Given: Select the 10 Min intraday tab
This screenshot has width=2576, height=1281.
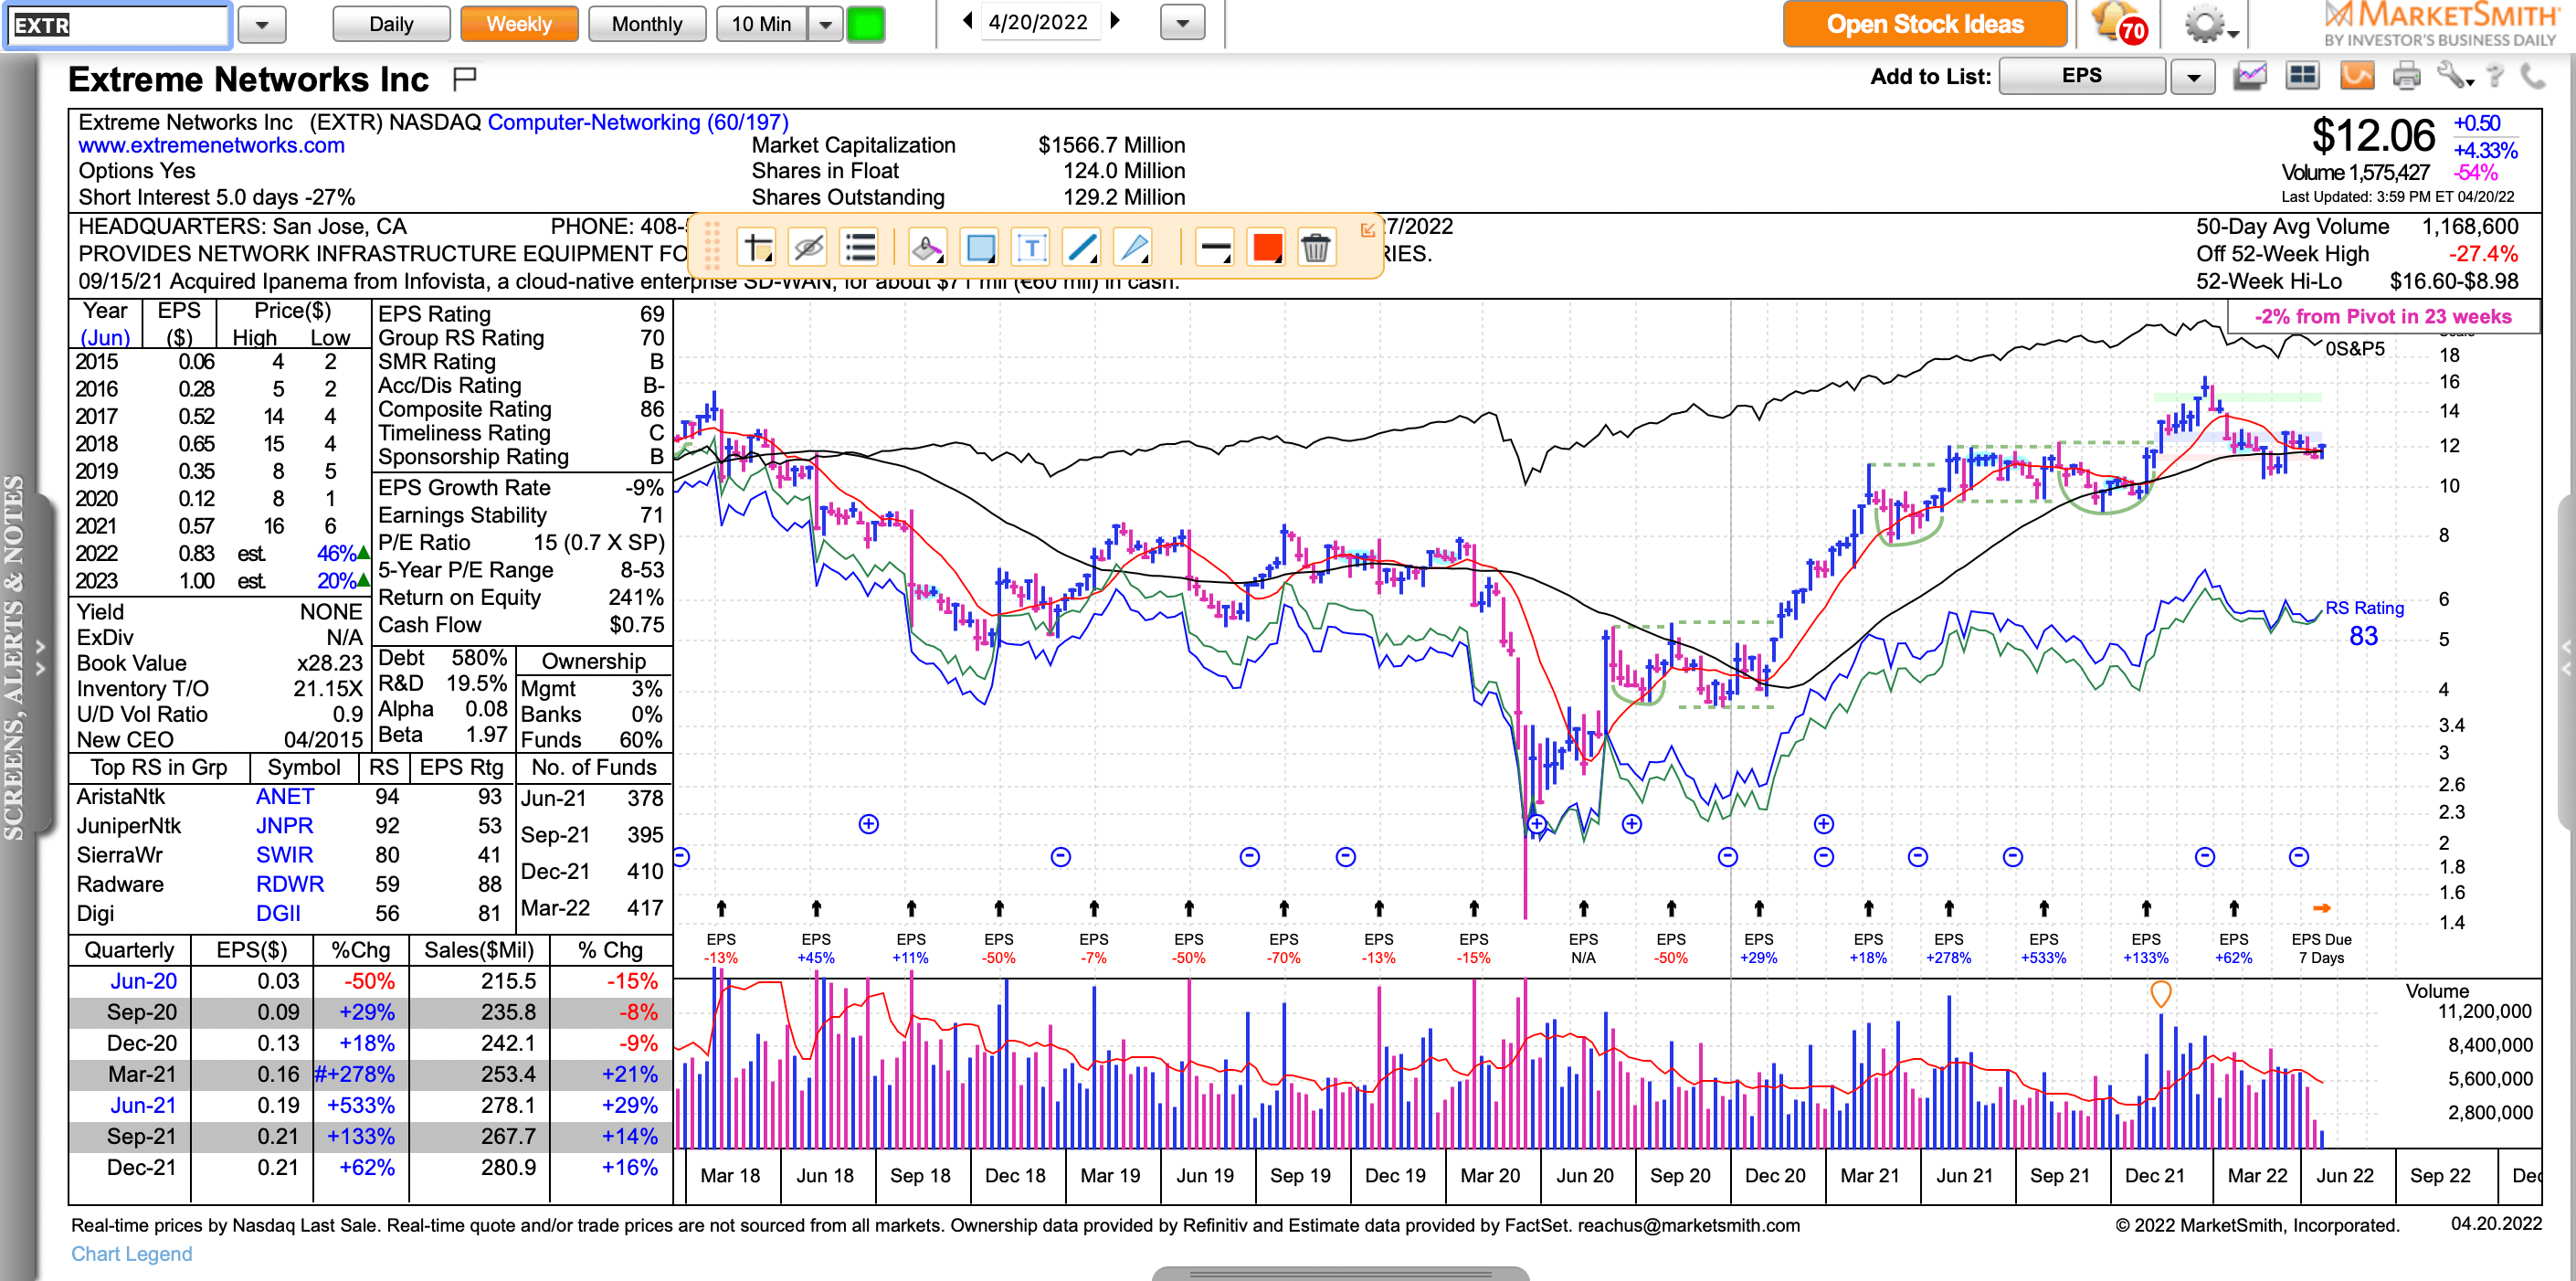Looking at the screenshot, I should click(762, 24).
